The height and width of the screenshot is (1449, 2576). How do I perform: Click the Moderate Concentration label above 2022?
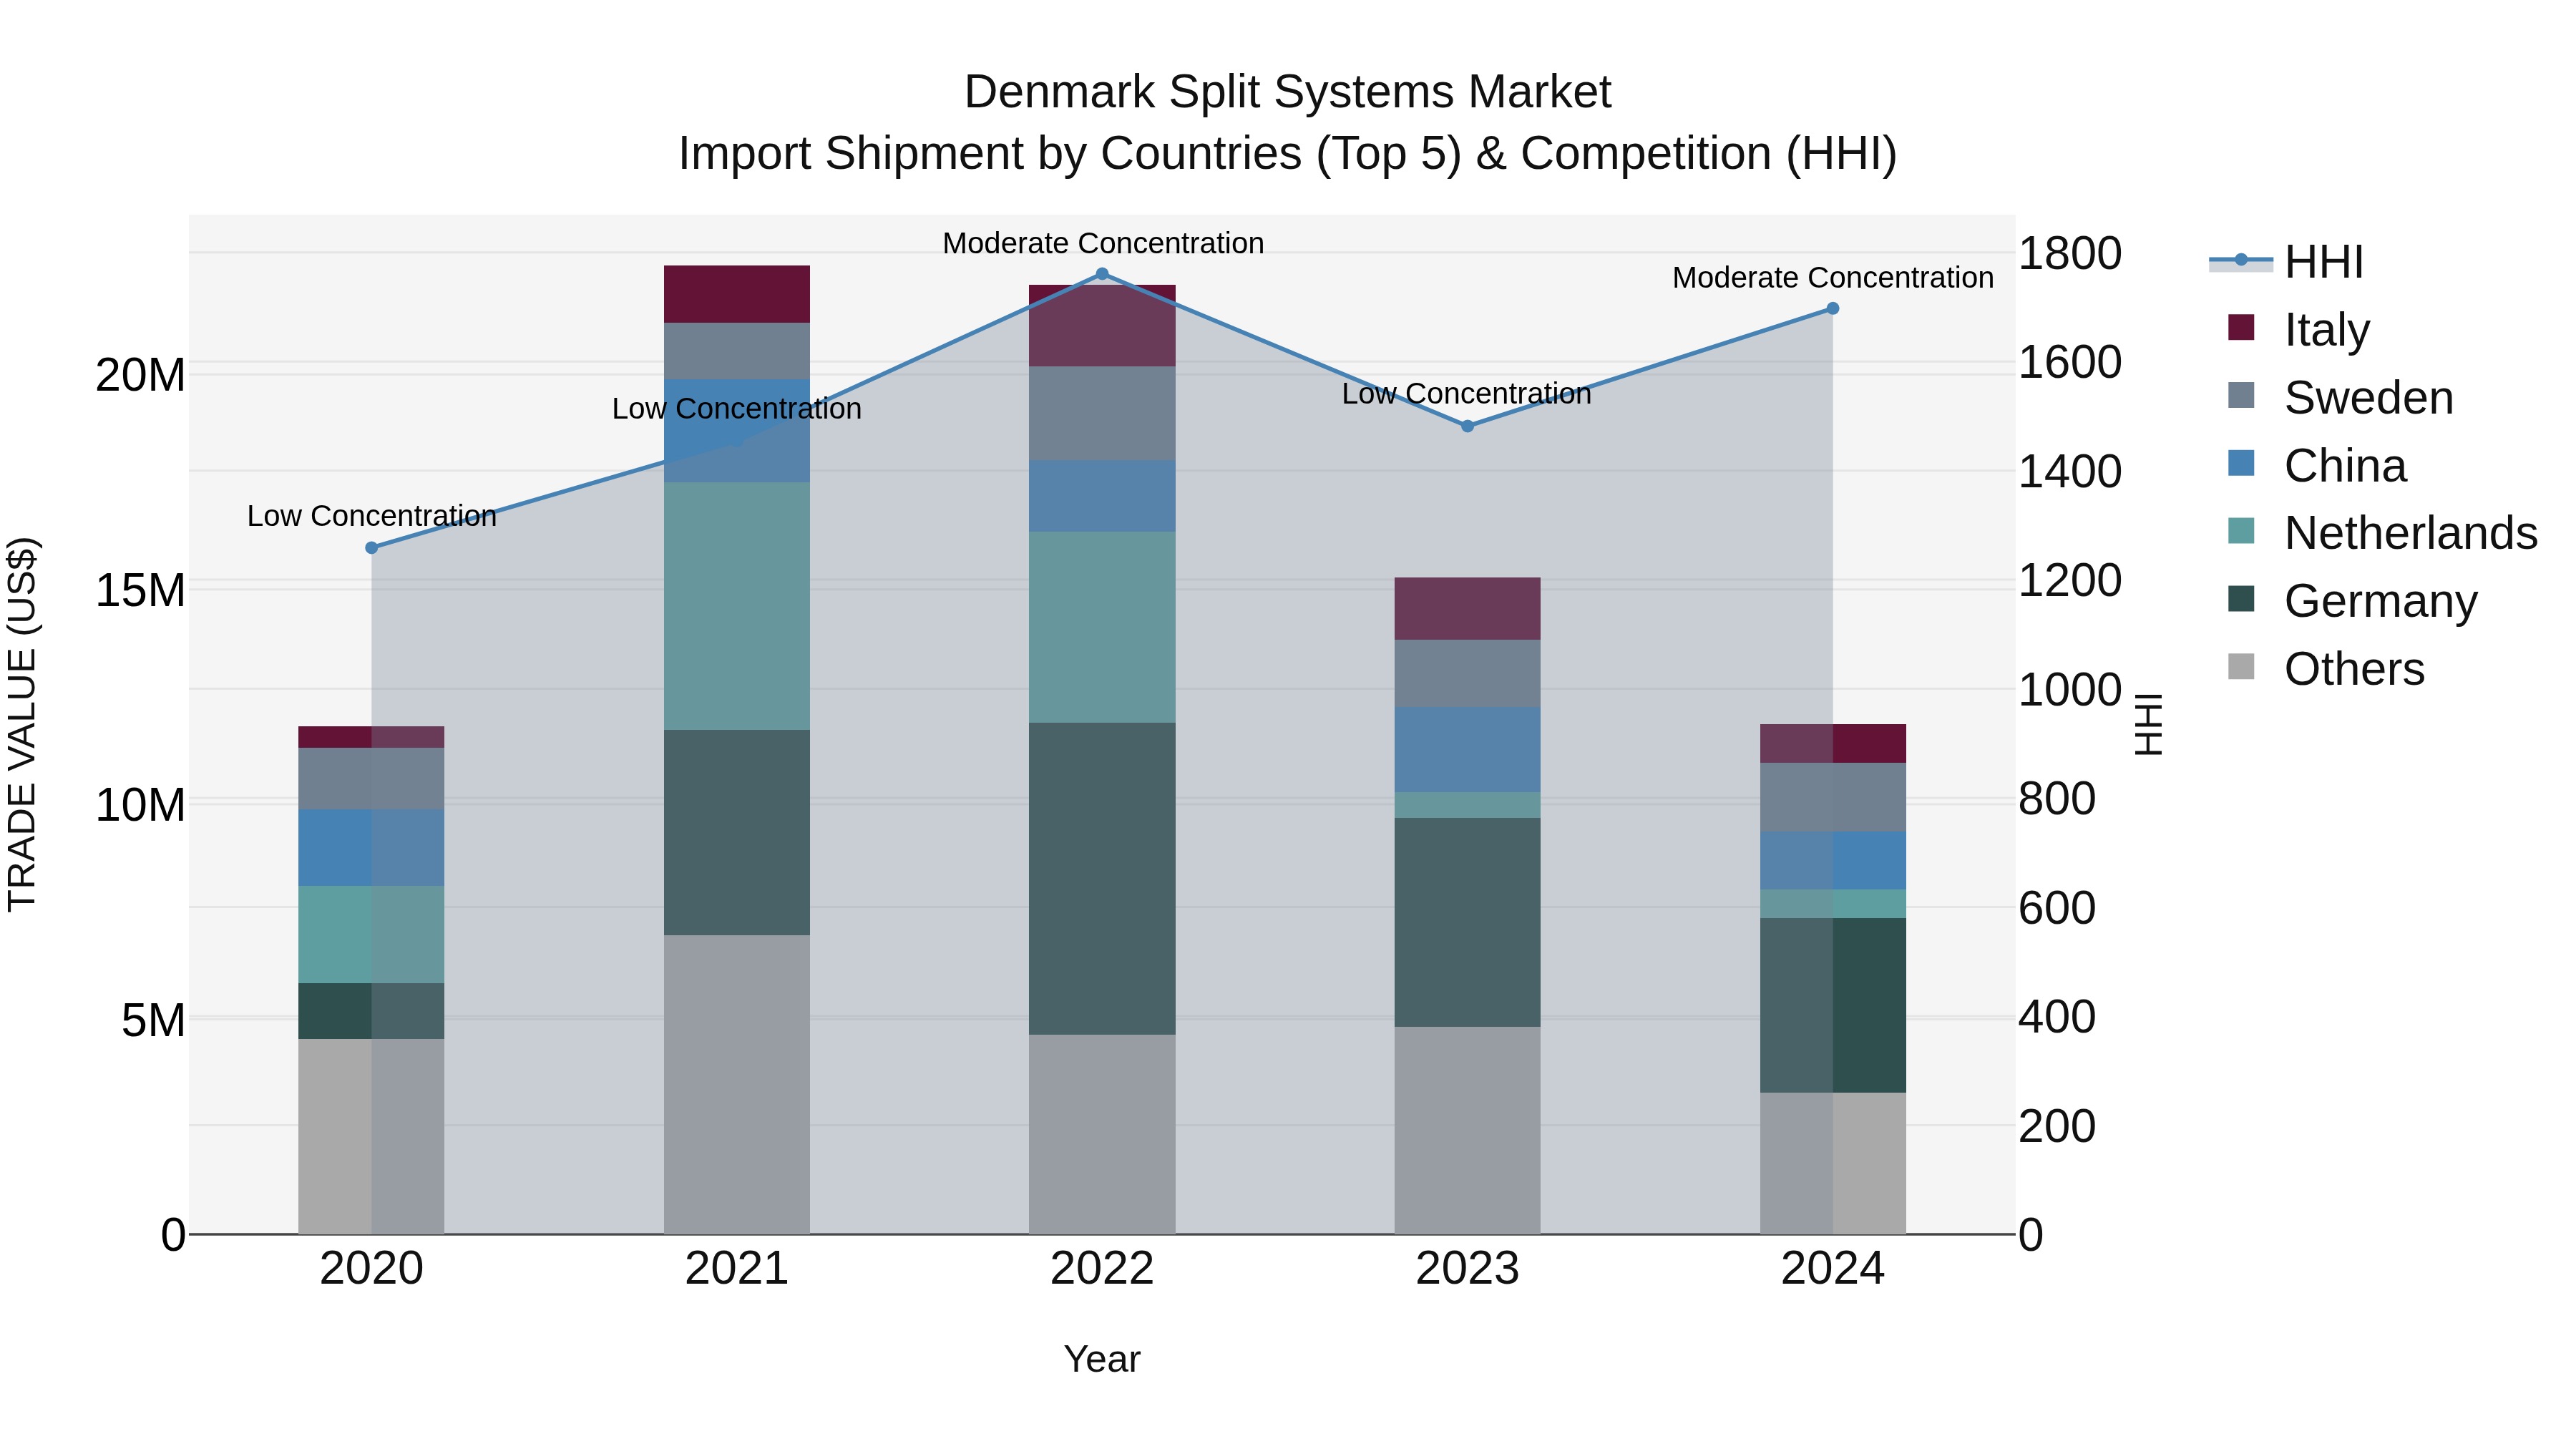click(x=1103, y=243)
